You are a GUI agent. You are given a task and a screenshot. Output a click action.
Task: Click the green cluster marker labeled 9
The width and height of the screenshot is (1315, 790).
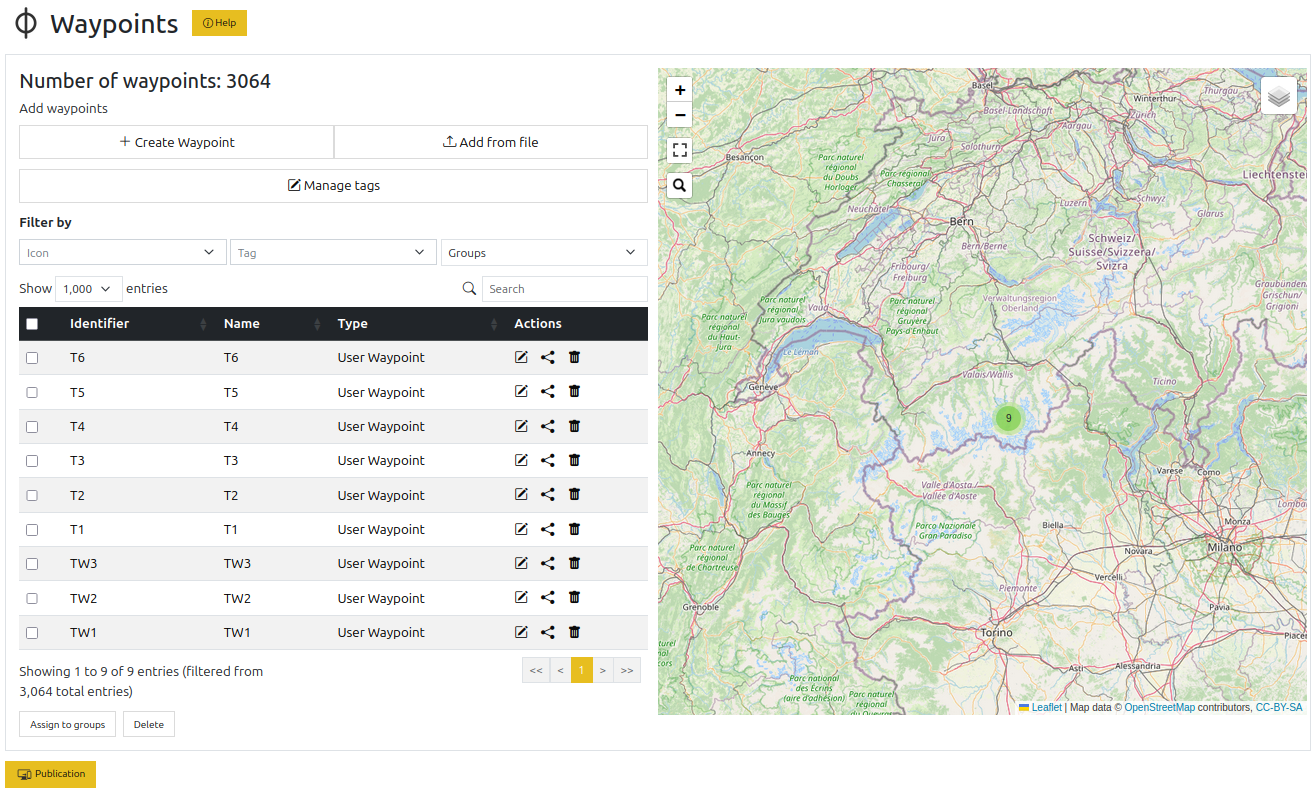(x=1008, y=418)
